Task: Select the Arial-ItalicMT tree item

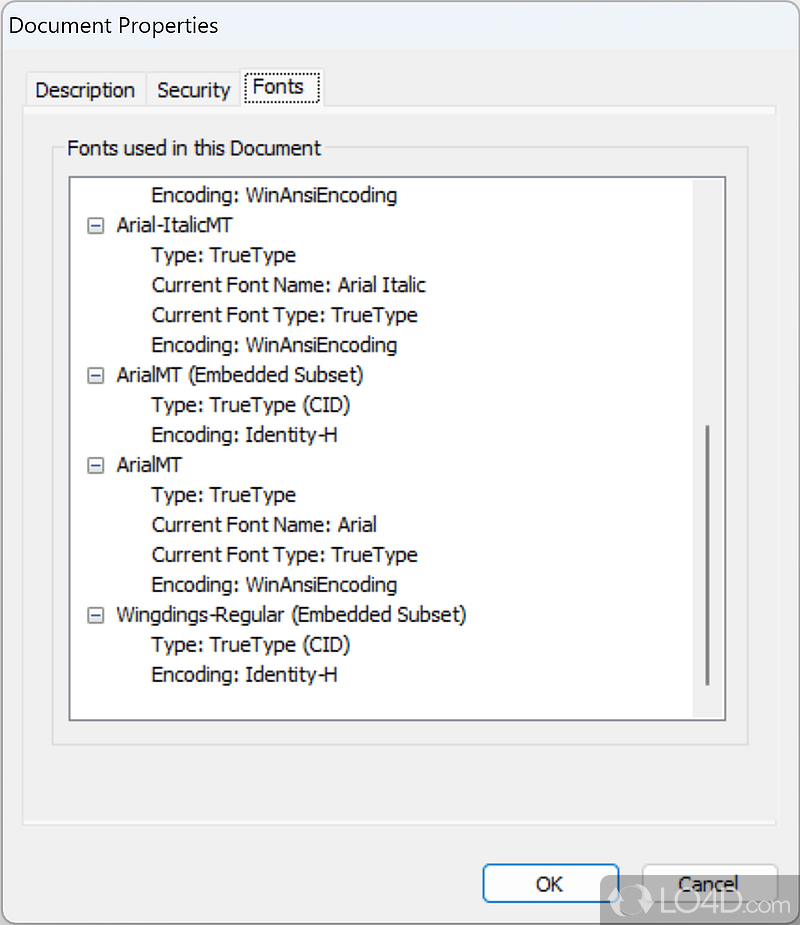Action: click(175, 225)
